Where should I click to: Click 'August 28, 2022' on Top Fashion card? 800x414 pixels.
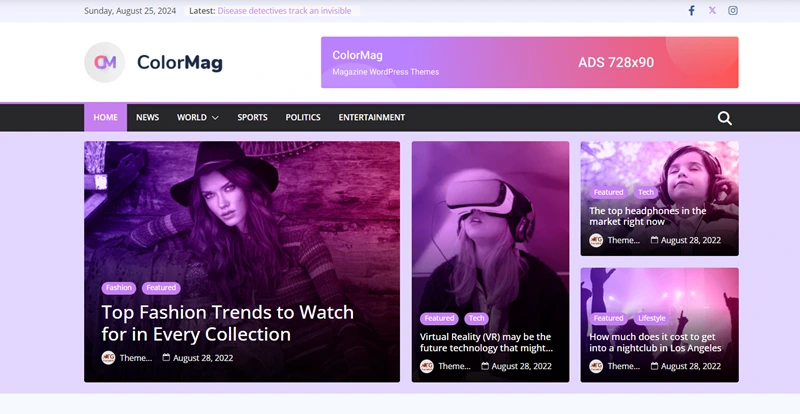(203, 358)
